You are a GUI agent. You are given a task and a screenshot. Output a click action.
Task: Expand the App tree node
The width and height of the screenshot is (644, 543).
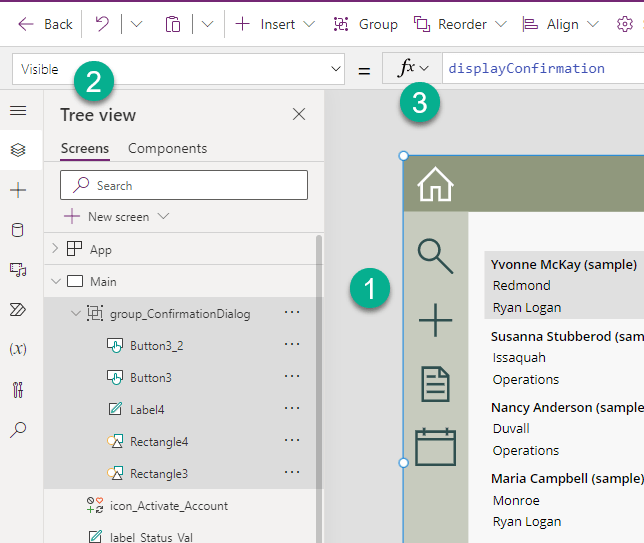55,248
